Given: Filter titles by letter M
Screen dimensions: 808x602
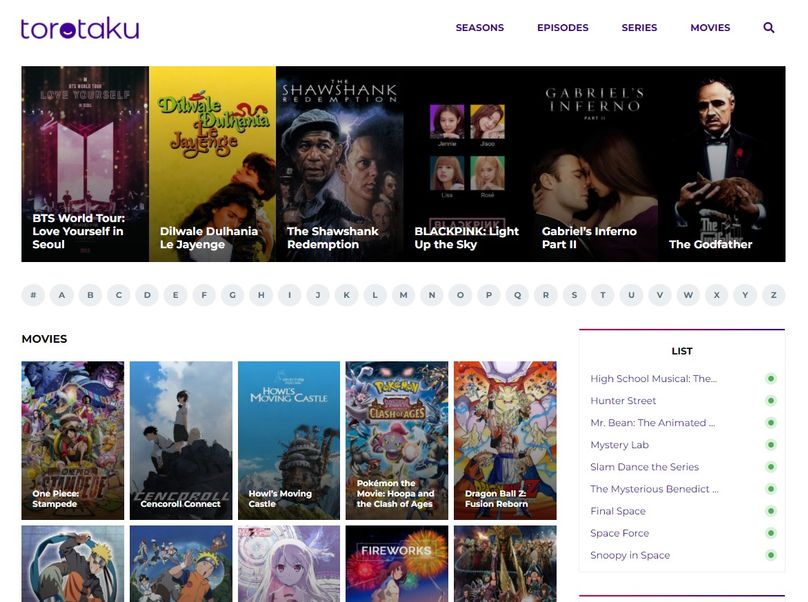Looking at the screenshot, I should click(404, 295).
